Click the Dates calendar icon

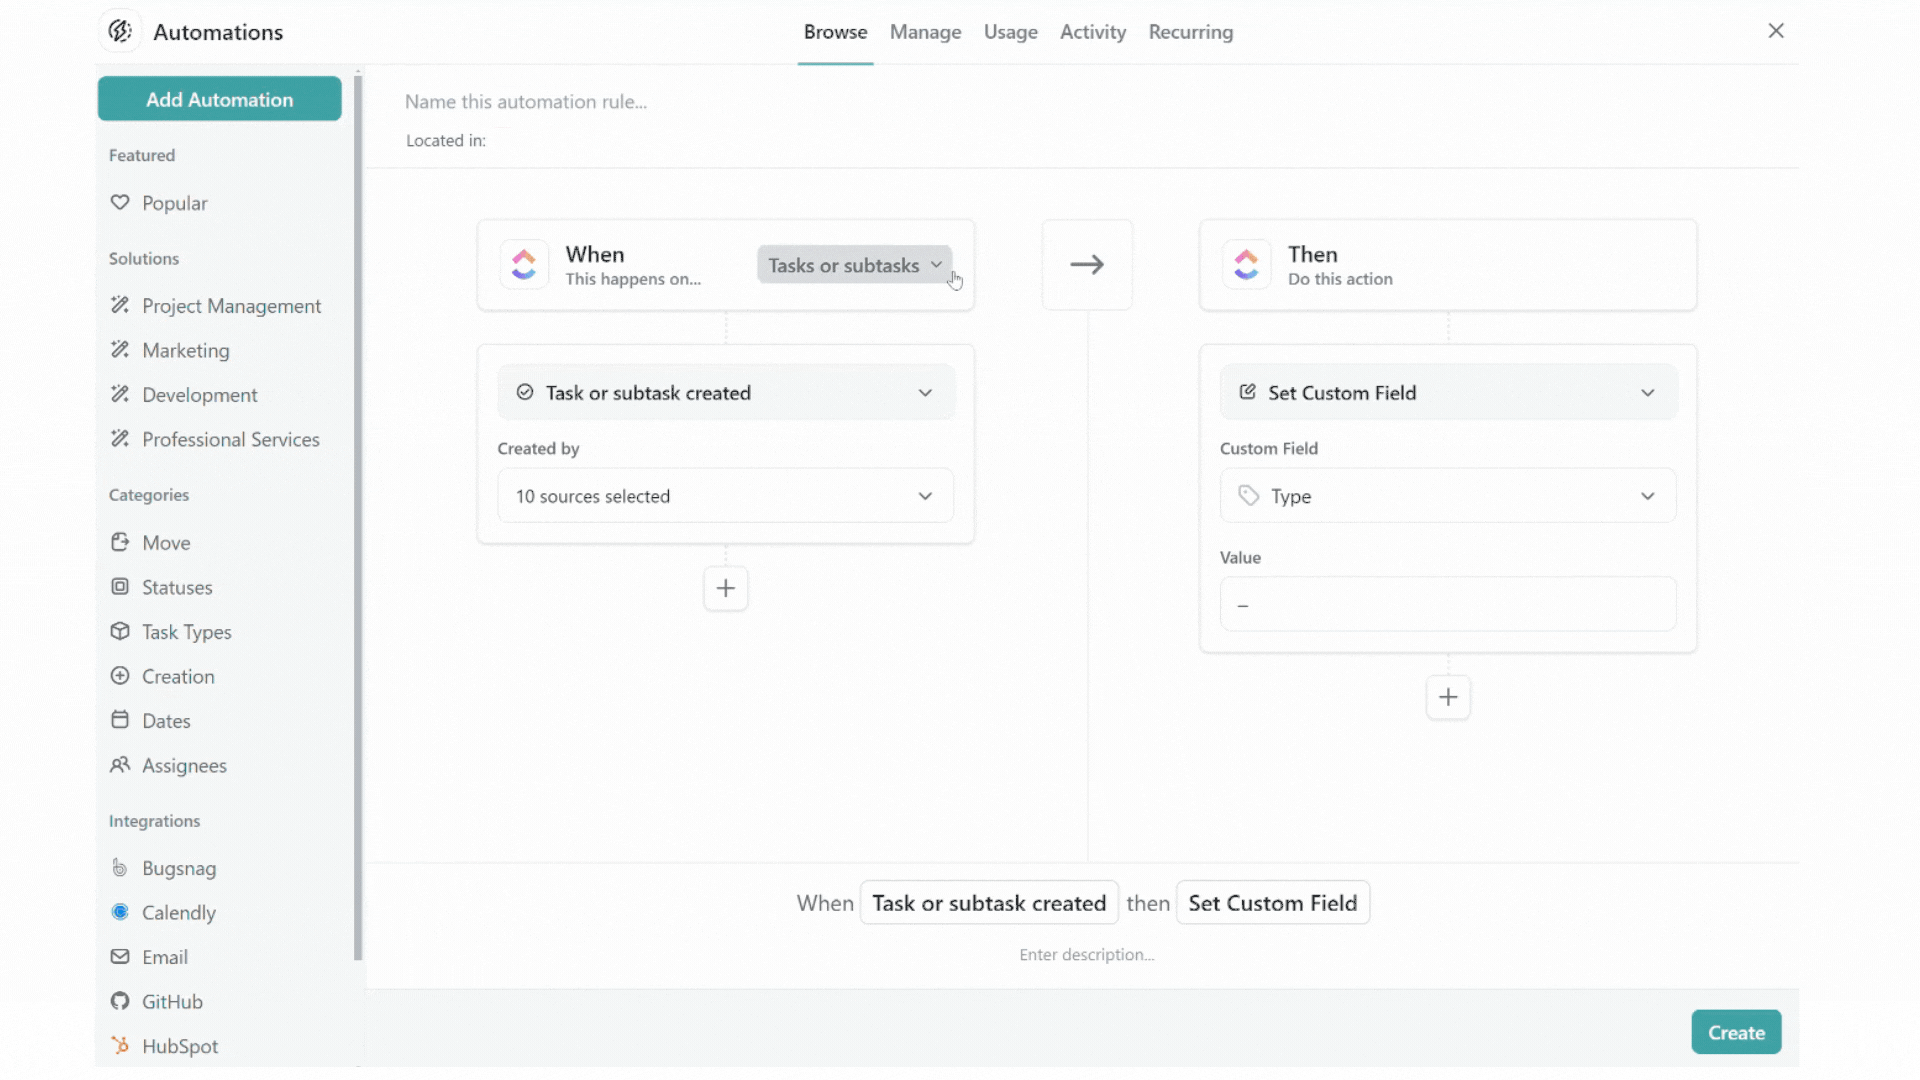(120, 720)
